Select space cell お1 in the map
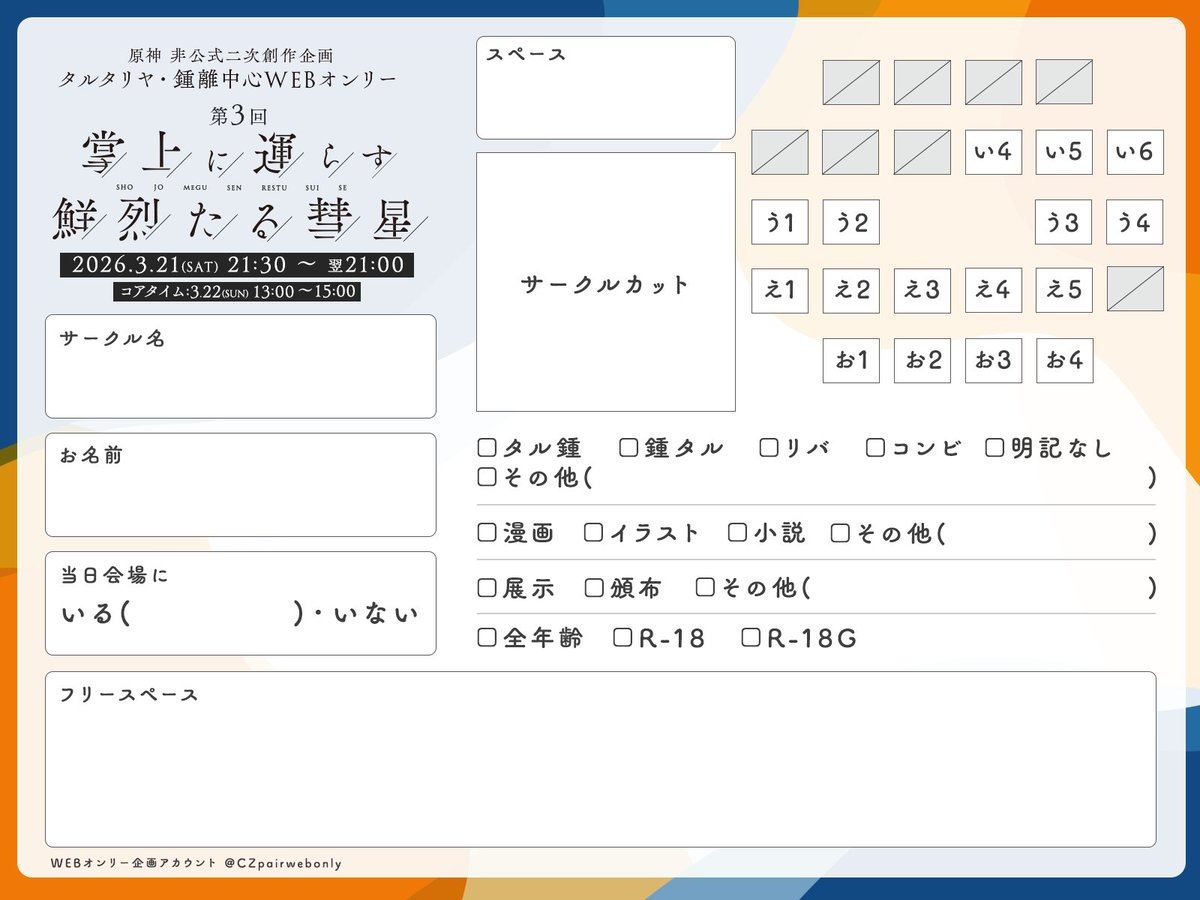 (x=850, y=359)
